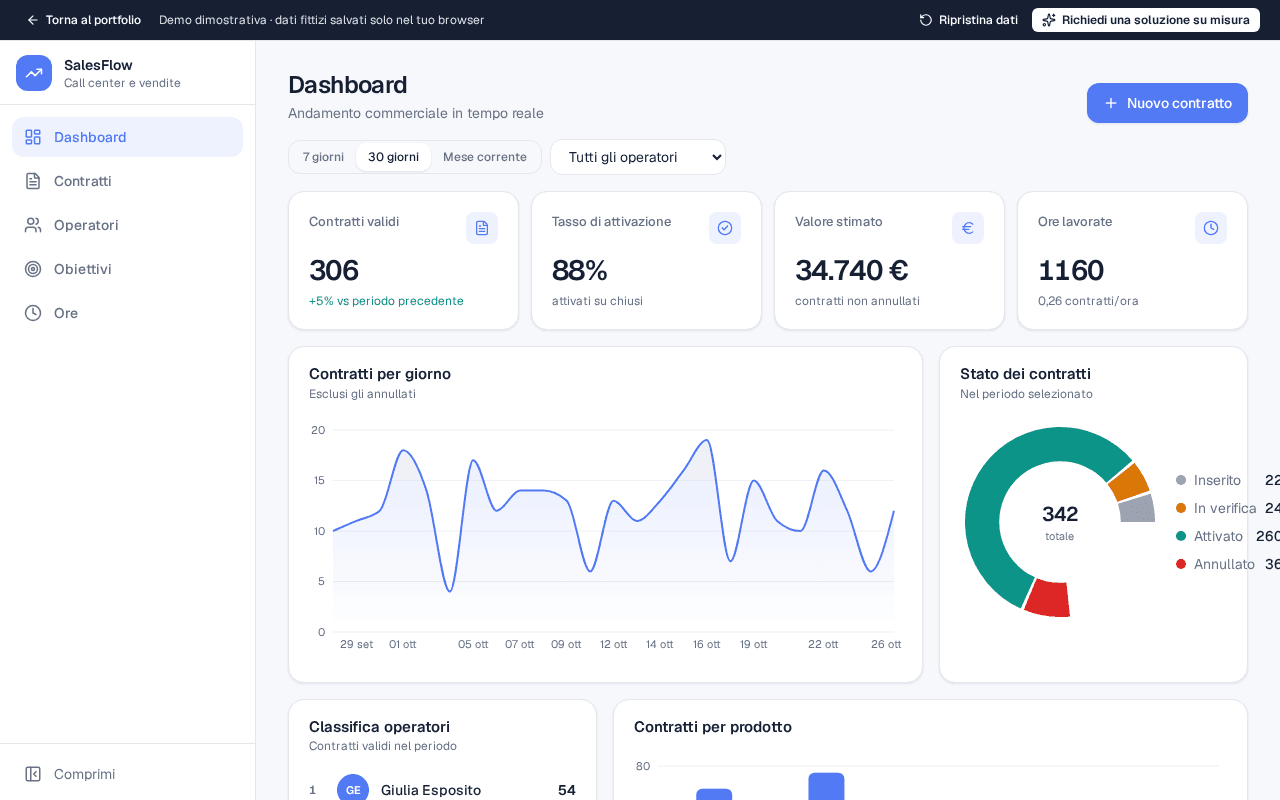Click the gray Inserito legend dot
Viewport: 1280px width, 800px height.
1181,480
